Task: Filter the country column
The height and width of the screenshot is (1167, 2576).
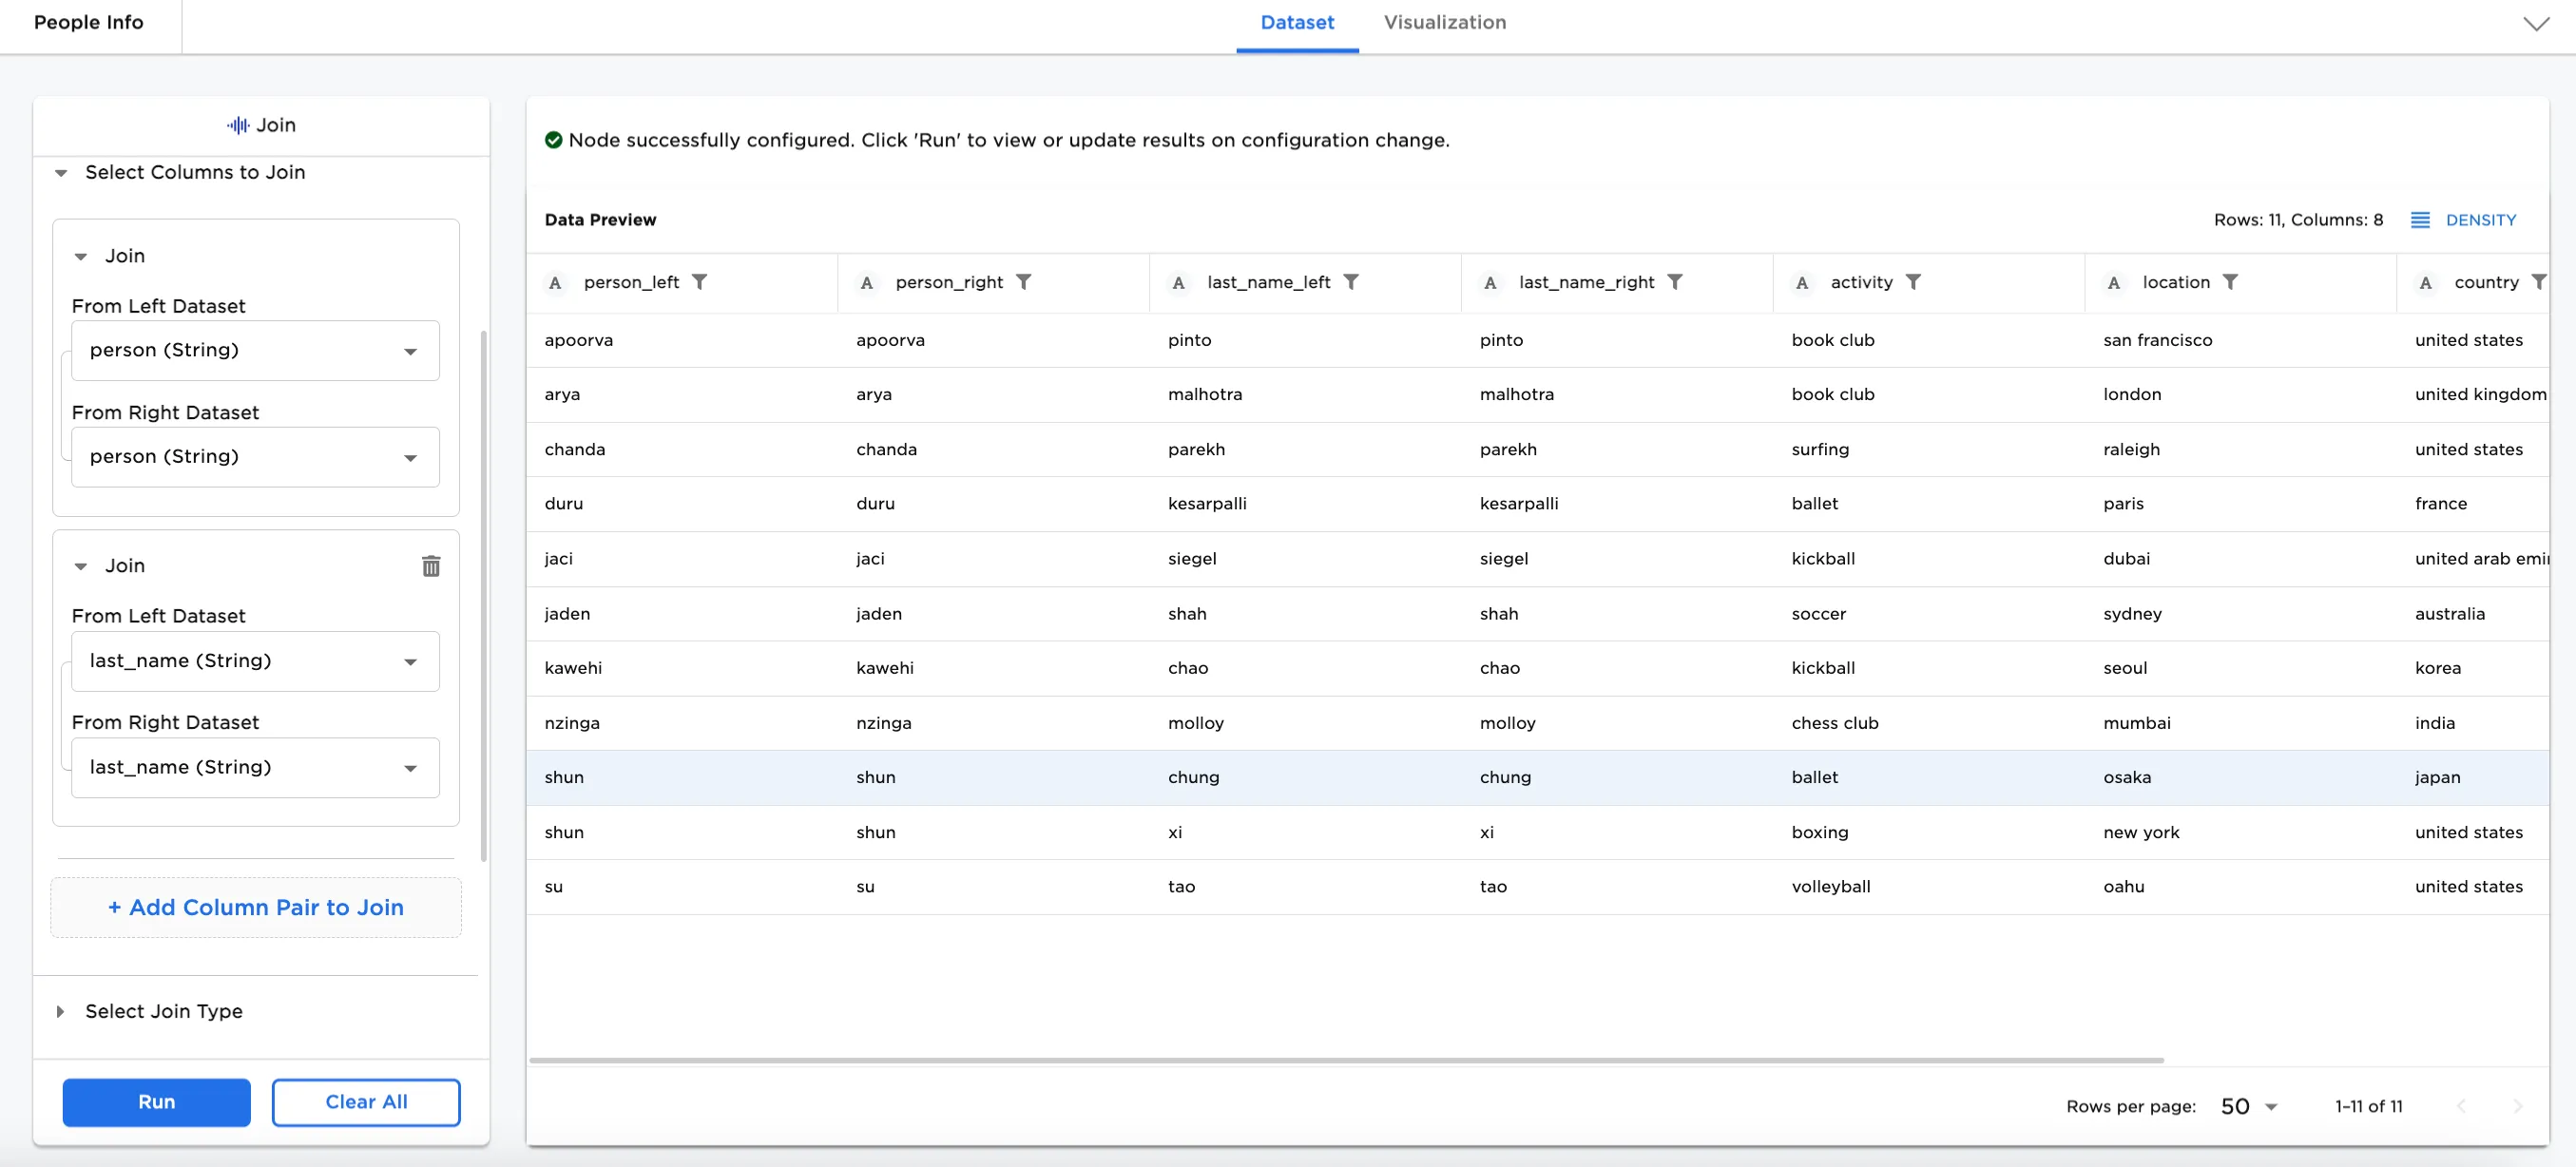Action: (x=2541, y=282)
